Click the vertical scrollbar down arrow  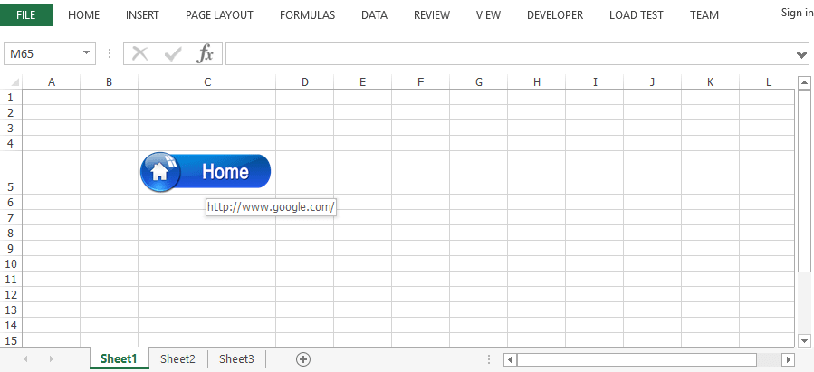[x=805, y=340]
